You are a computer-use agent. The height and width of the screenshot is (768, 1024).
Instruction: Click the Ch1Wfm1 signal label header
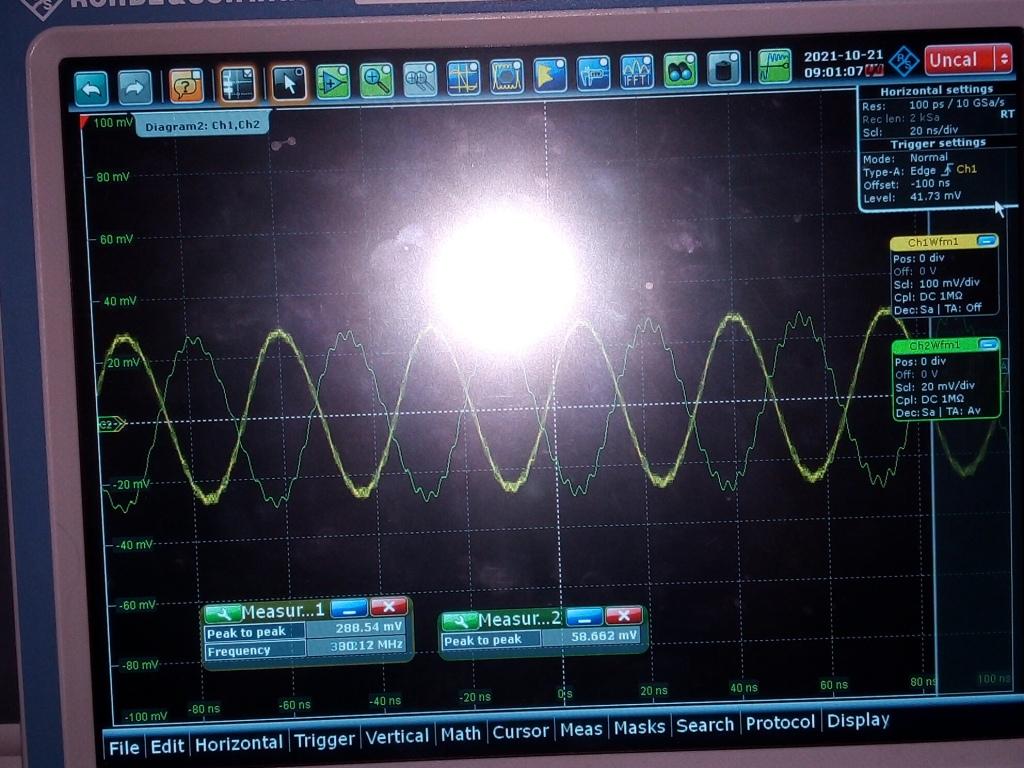pos(933,242)
